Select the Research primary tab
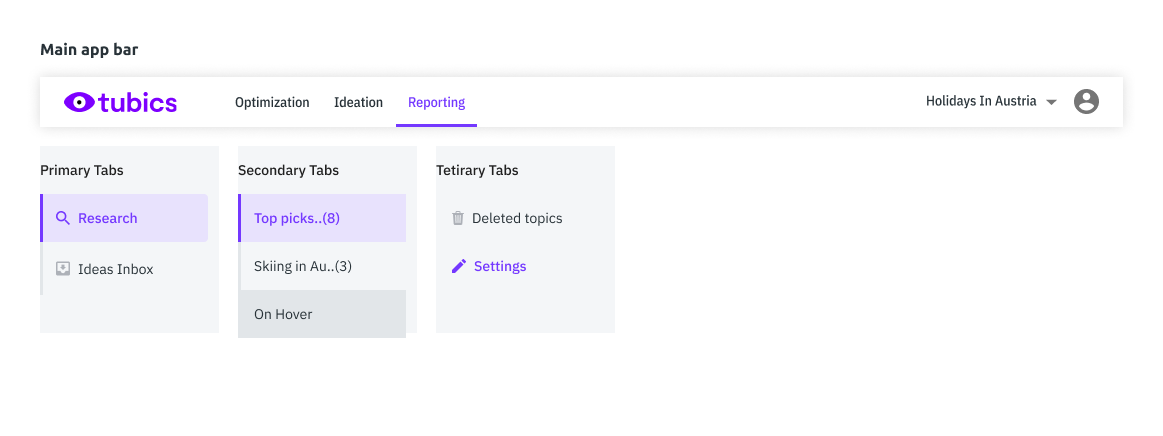The height and width of the screenshot is (436, 1163). 108,218
